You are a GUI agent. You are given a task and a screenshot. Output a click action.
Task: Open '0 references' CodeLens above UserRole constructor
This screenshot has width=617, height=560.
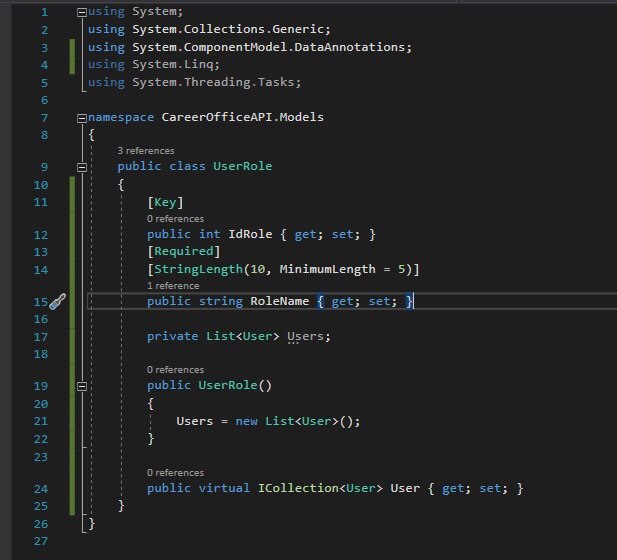point(175,370)
